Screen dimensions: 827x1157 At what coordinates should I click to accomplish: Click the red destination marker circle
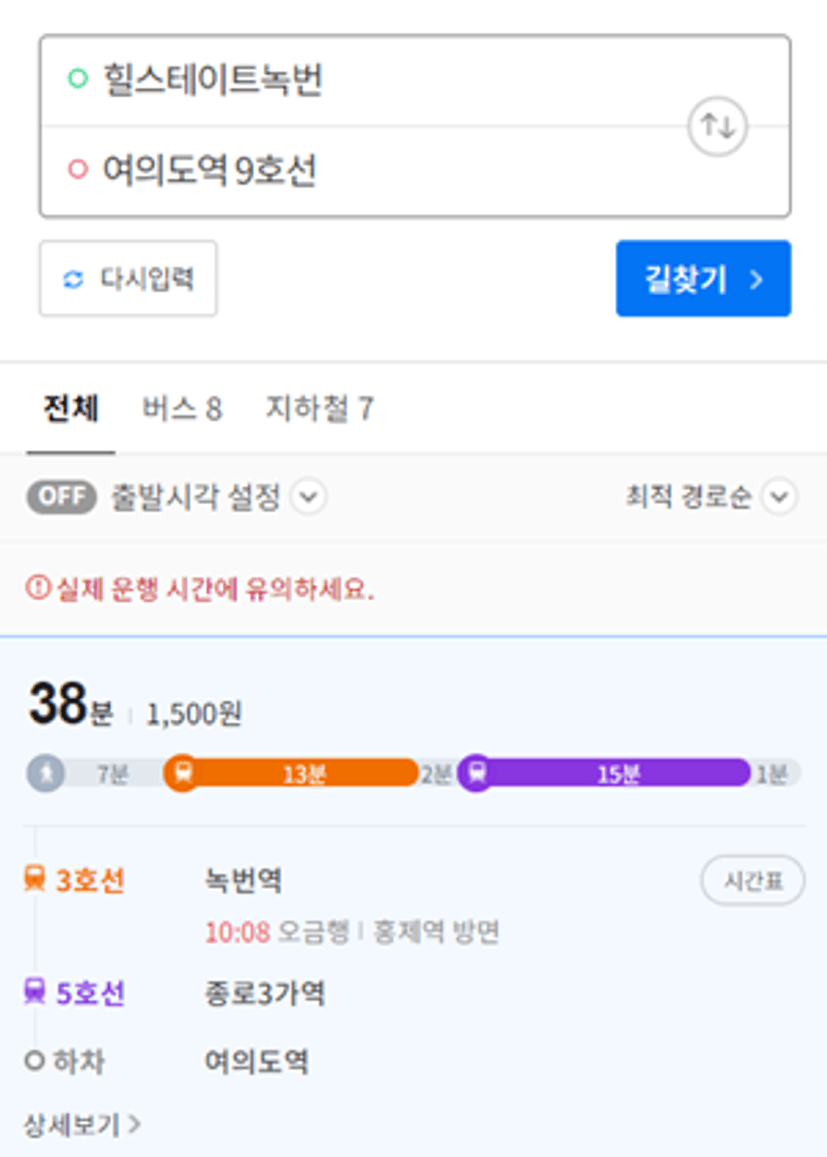click(x=77, y=169)
